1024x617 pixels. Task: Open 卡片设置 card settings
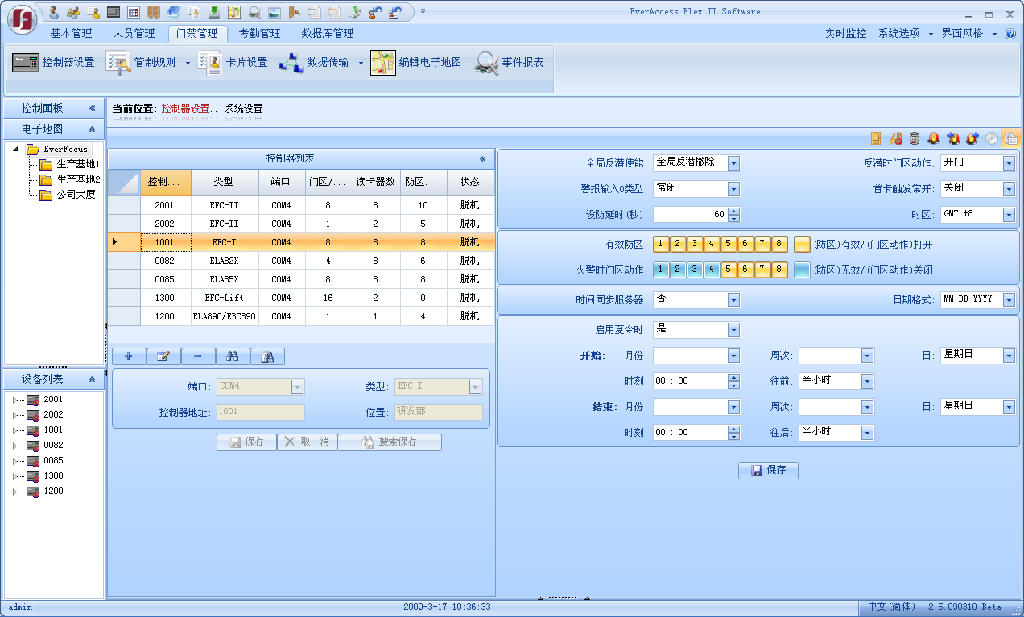(233, 62)
